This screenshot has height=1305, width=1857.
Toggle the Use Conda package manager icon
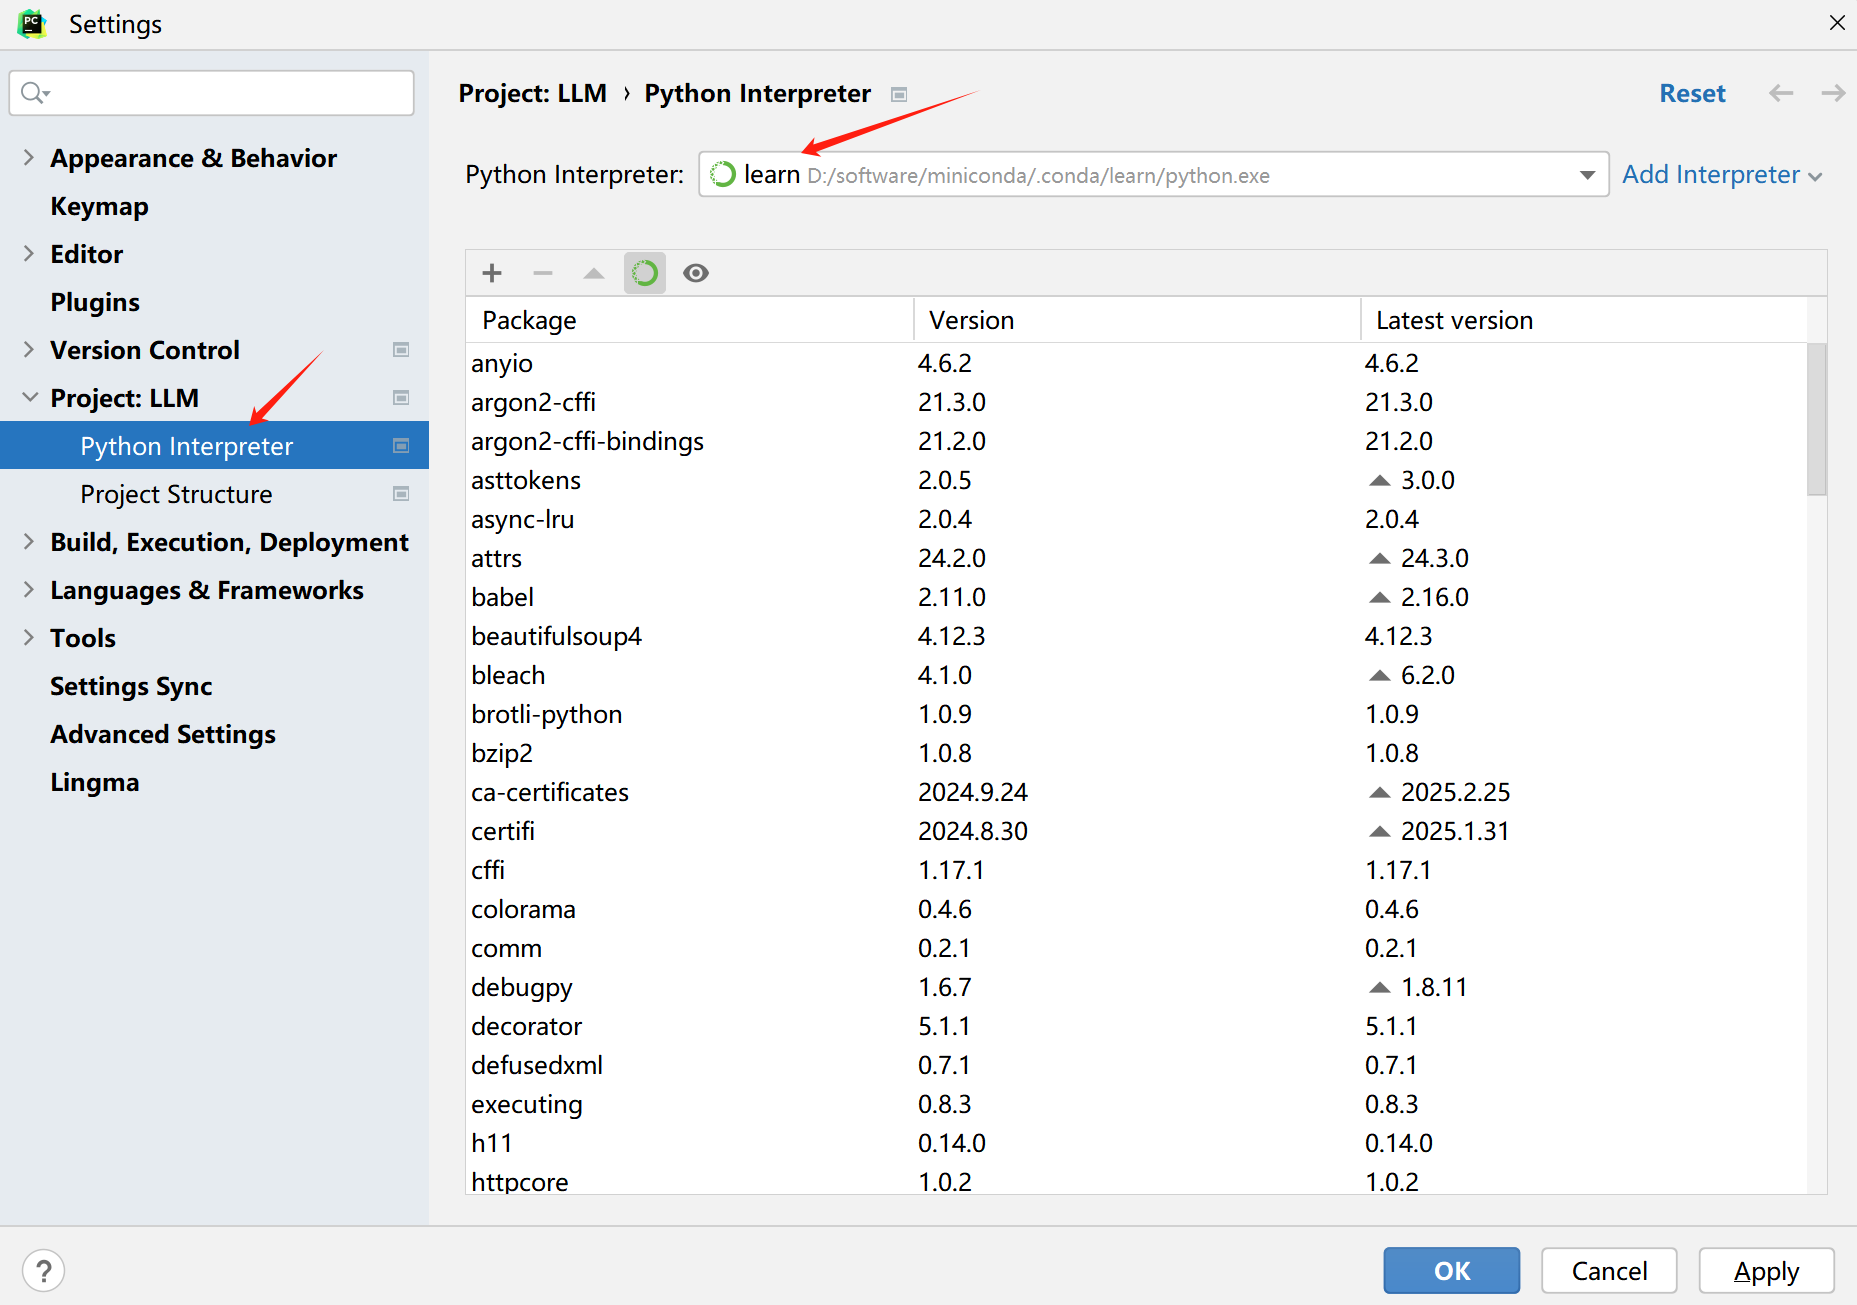(x=645, y=273)
